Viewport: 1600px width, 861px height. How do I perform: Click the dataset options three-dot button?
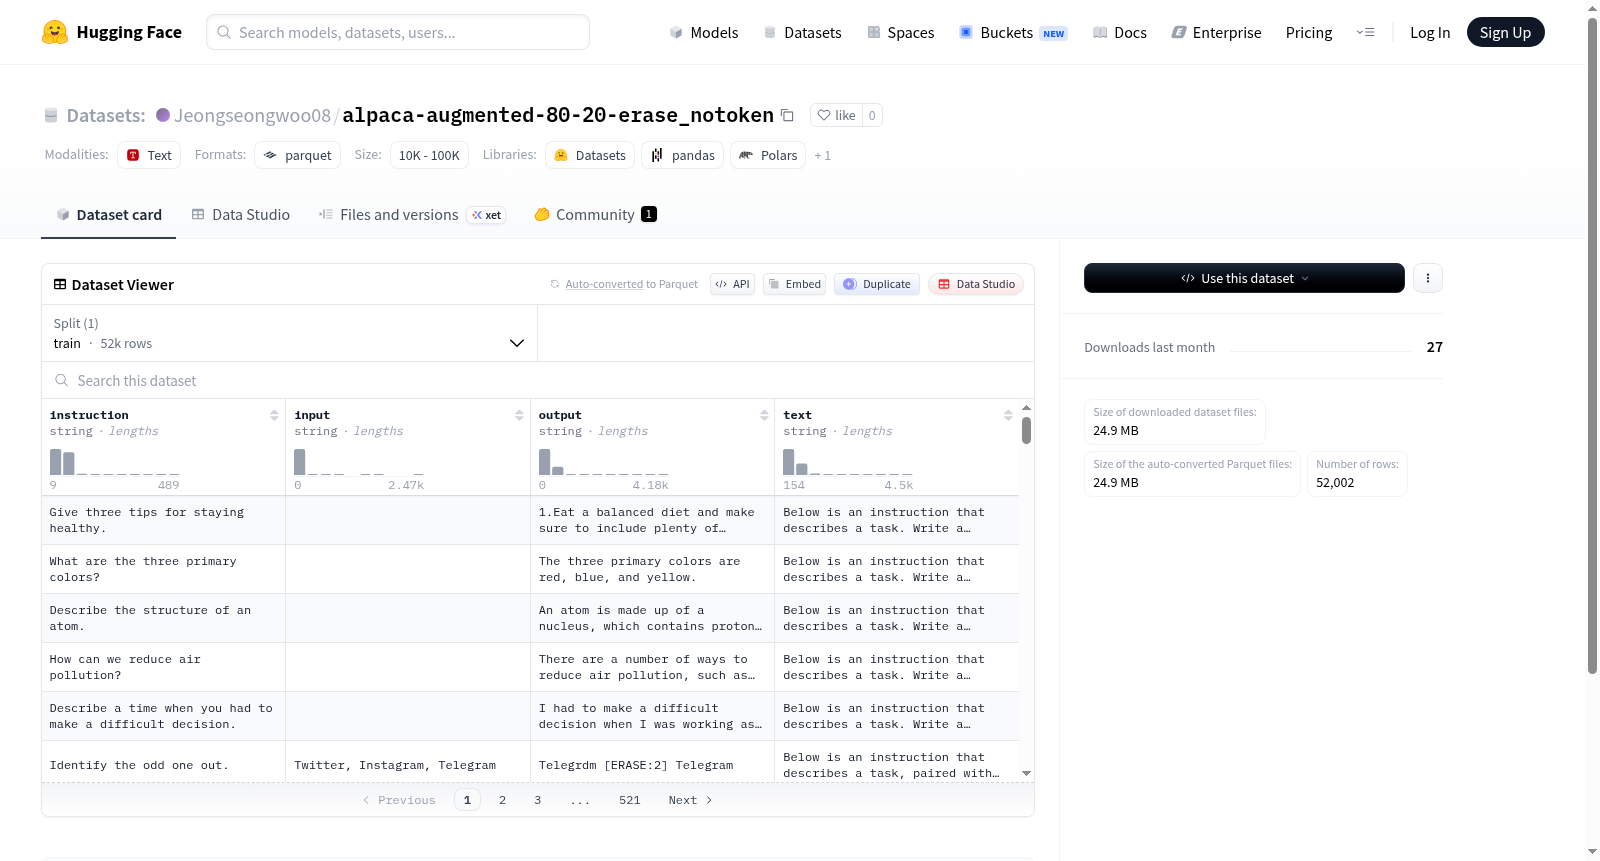coord(1428,278)
